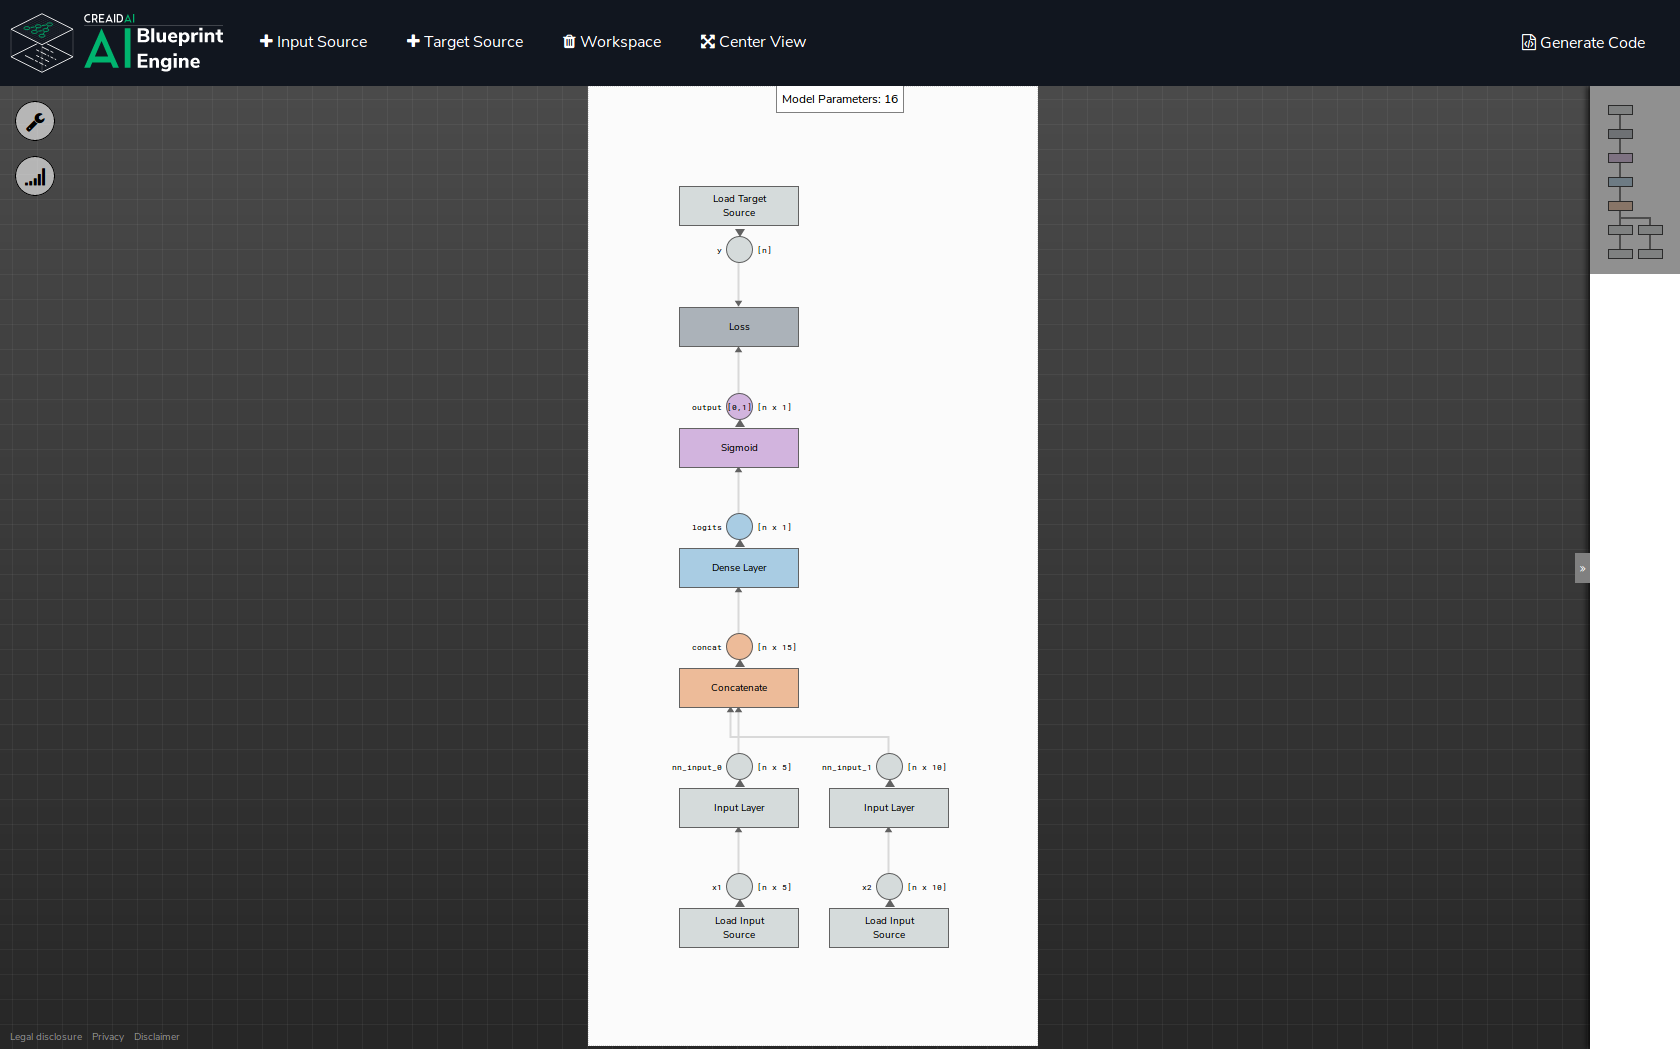1680x1049 pixels.
Task: Click the Privacy link
Action: 107,1036
